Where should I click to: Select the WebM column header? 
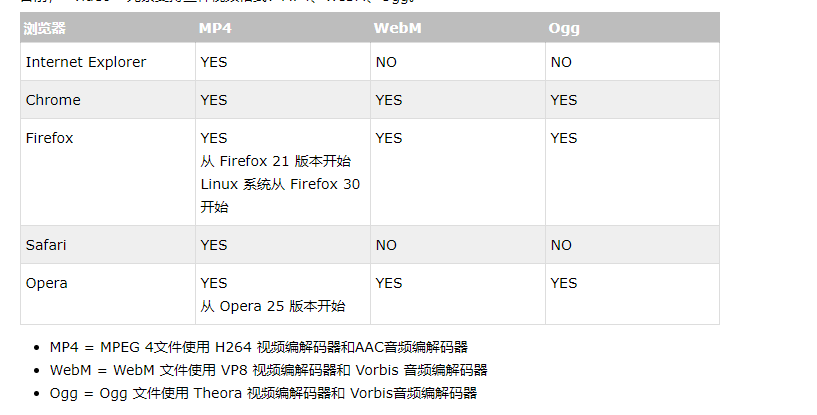pyautogui.click(x=397, y=28)
